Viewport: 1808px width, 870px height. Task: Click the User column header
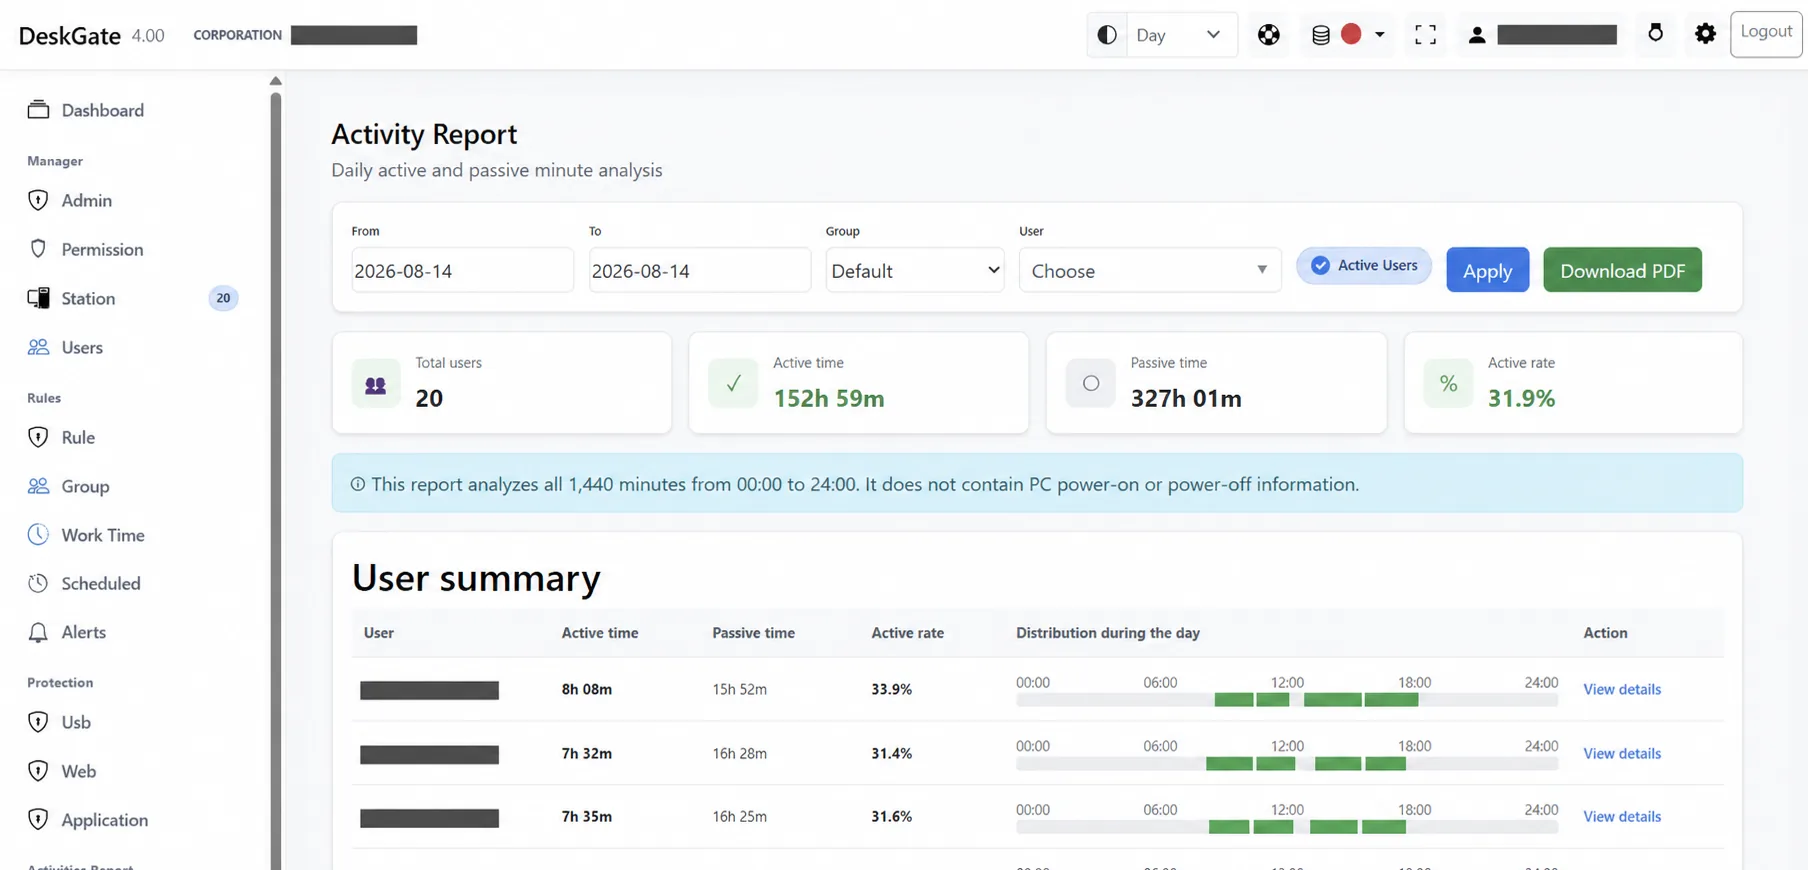379,633
